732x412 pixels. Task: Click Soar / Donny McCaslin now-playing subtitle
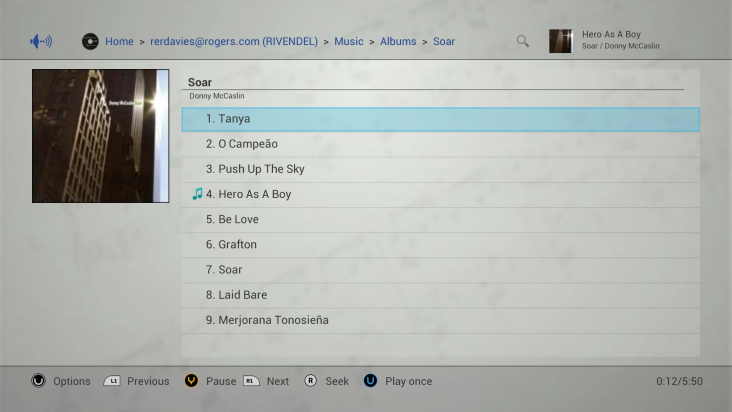620,46
